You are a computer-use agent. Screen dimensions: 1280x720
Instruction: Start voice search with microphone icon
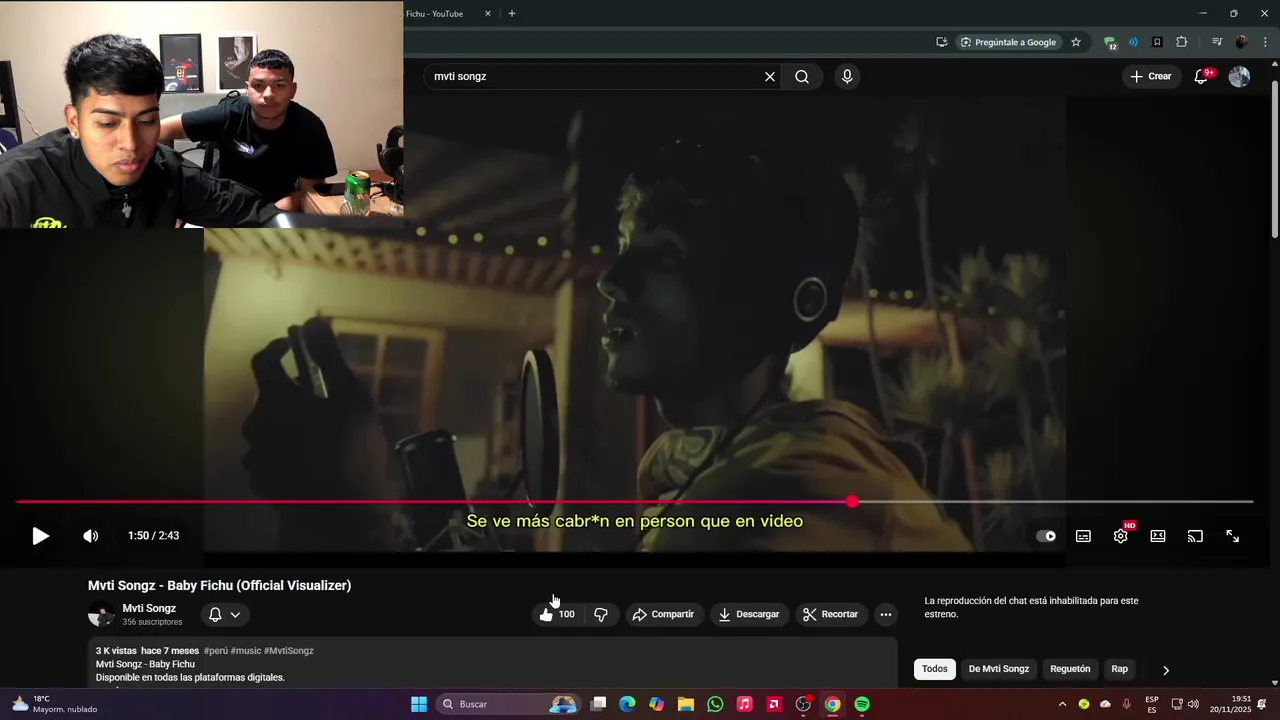pyautogui.click(x=847, y=76)
